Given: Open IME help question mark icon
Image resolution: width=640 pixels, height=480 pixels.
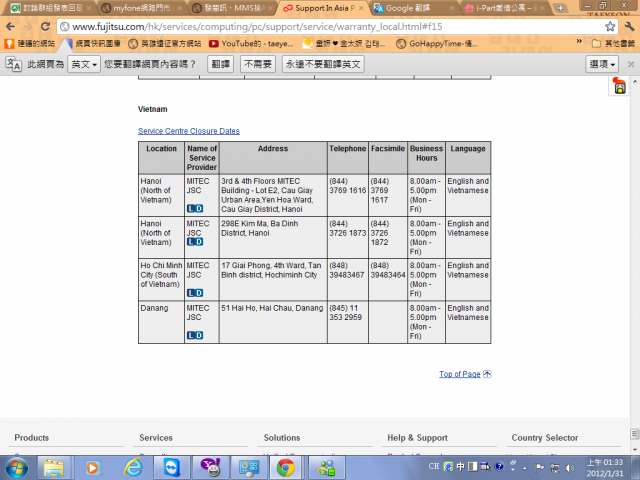Looking at the screenshot, I should 499,466.
